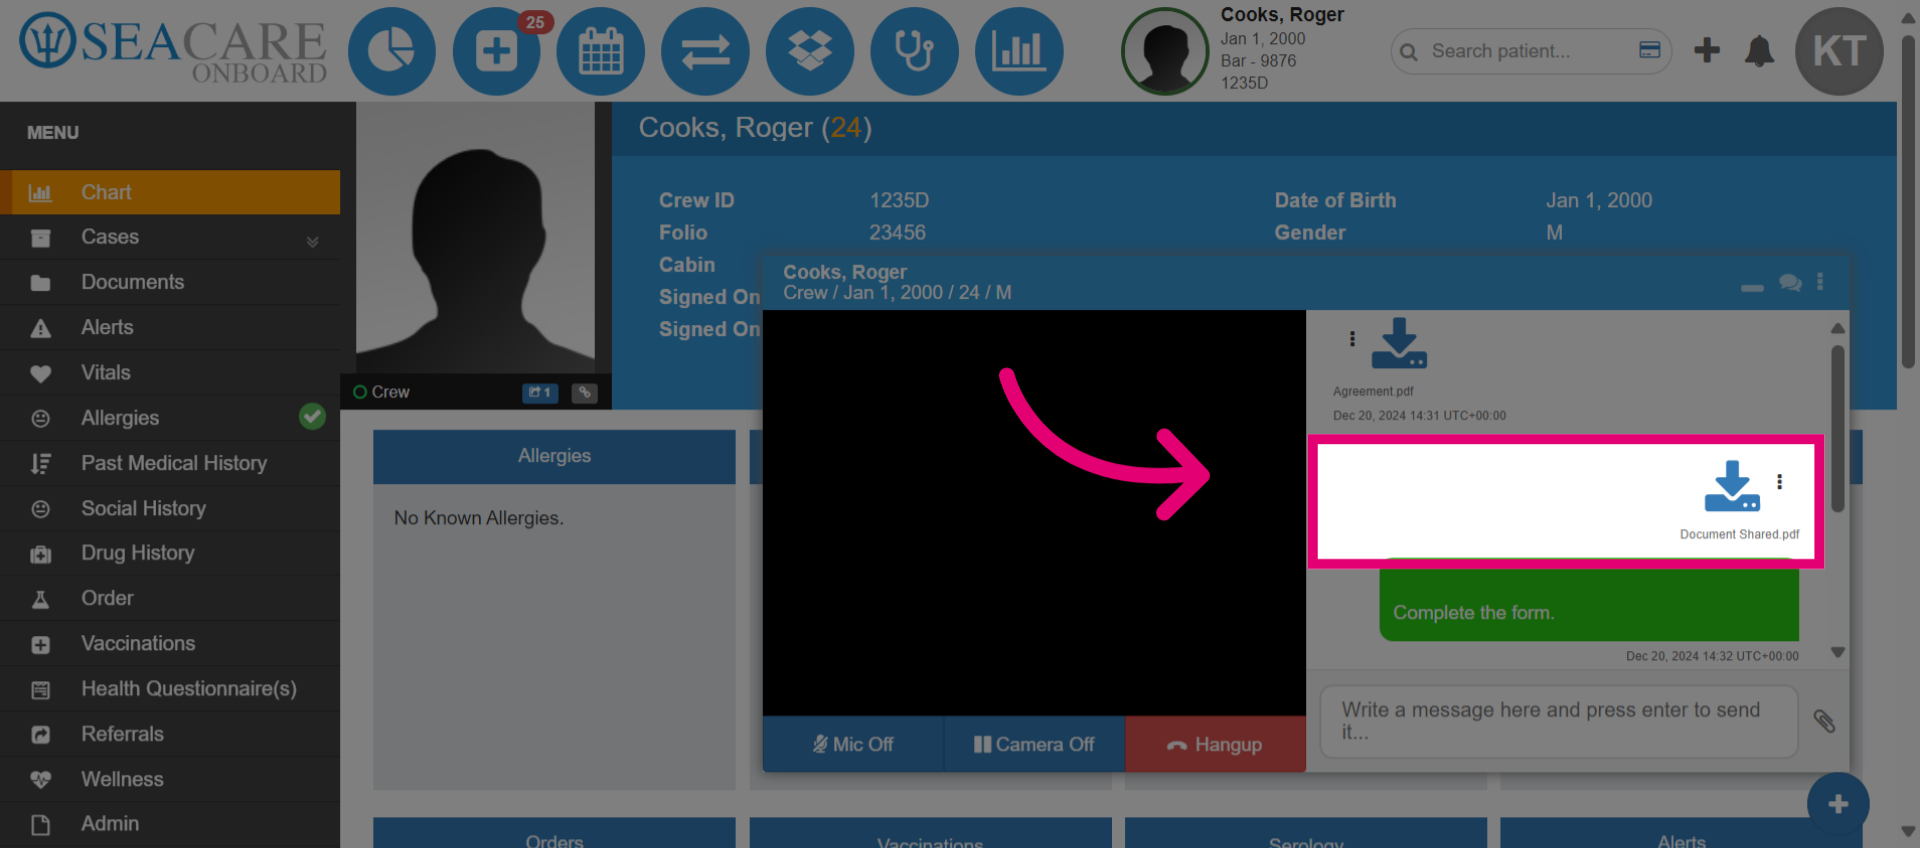
Task: Open Wellness in sidebar
Action: [x=170, y=779]
